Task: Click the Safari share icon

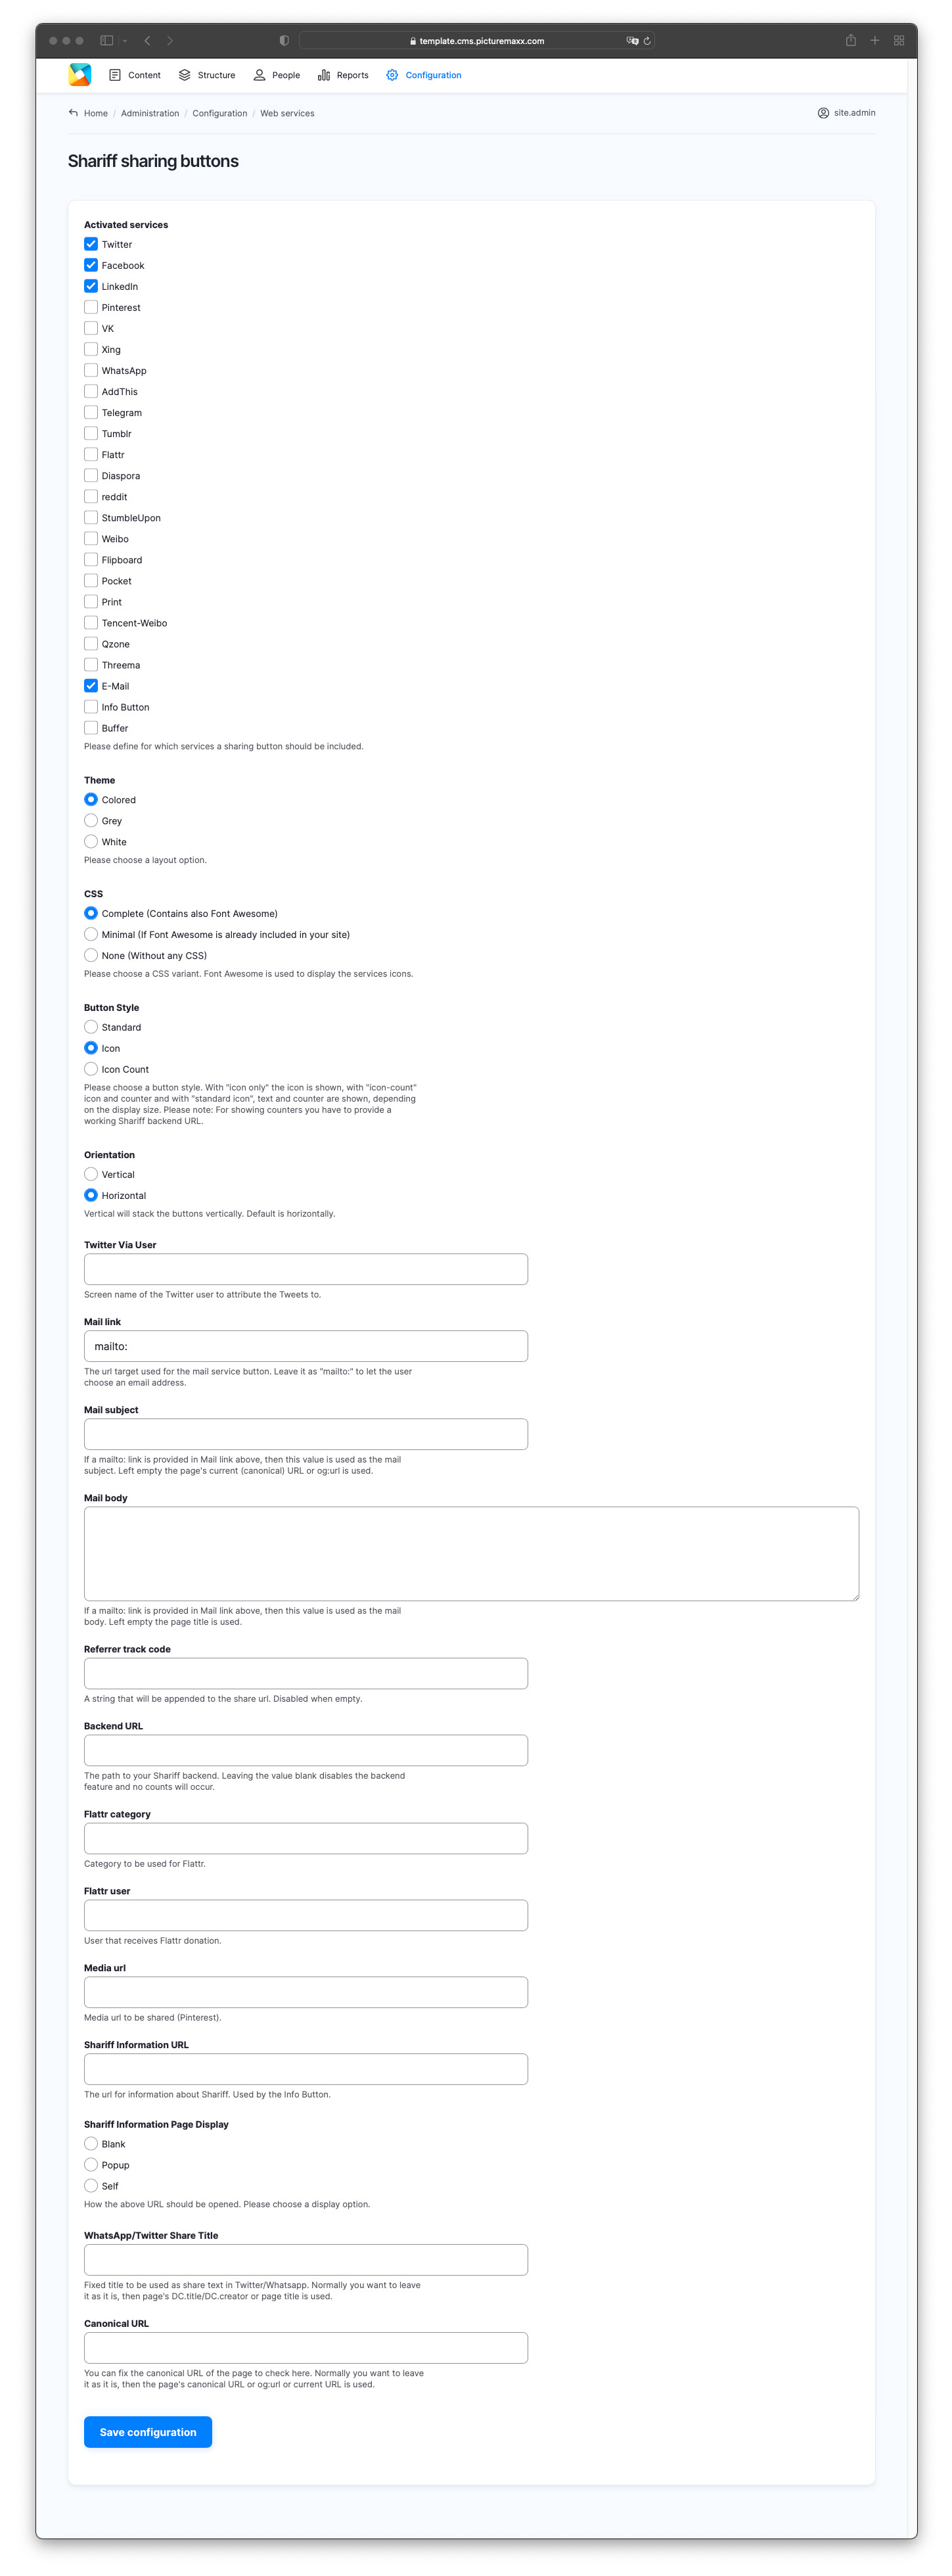Action: 851,41
